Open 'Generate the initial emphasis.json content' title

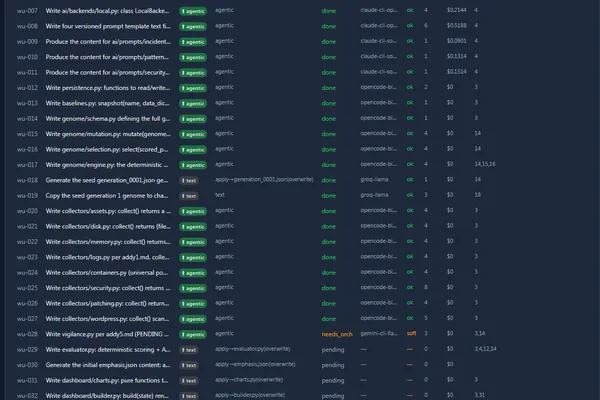click(108, 365)
